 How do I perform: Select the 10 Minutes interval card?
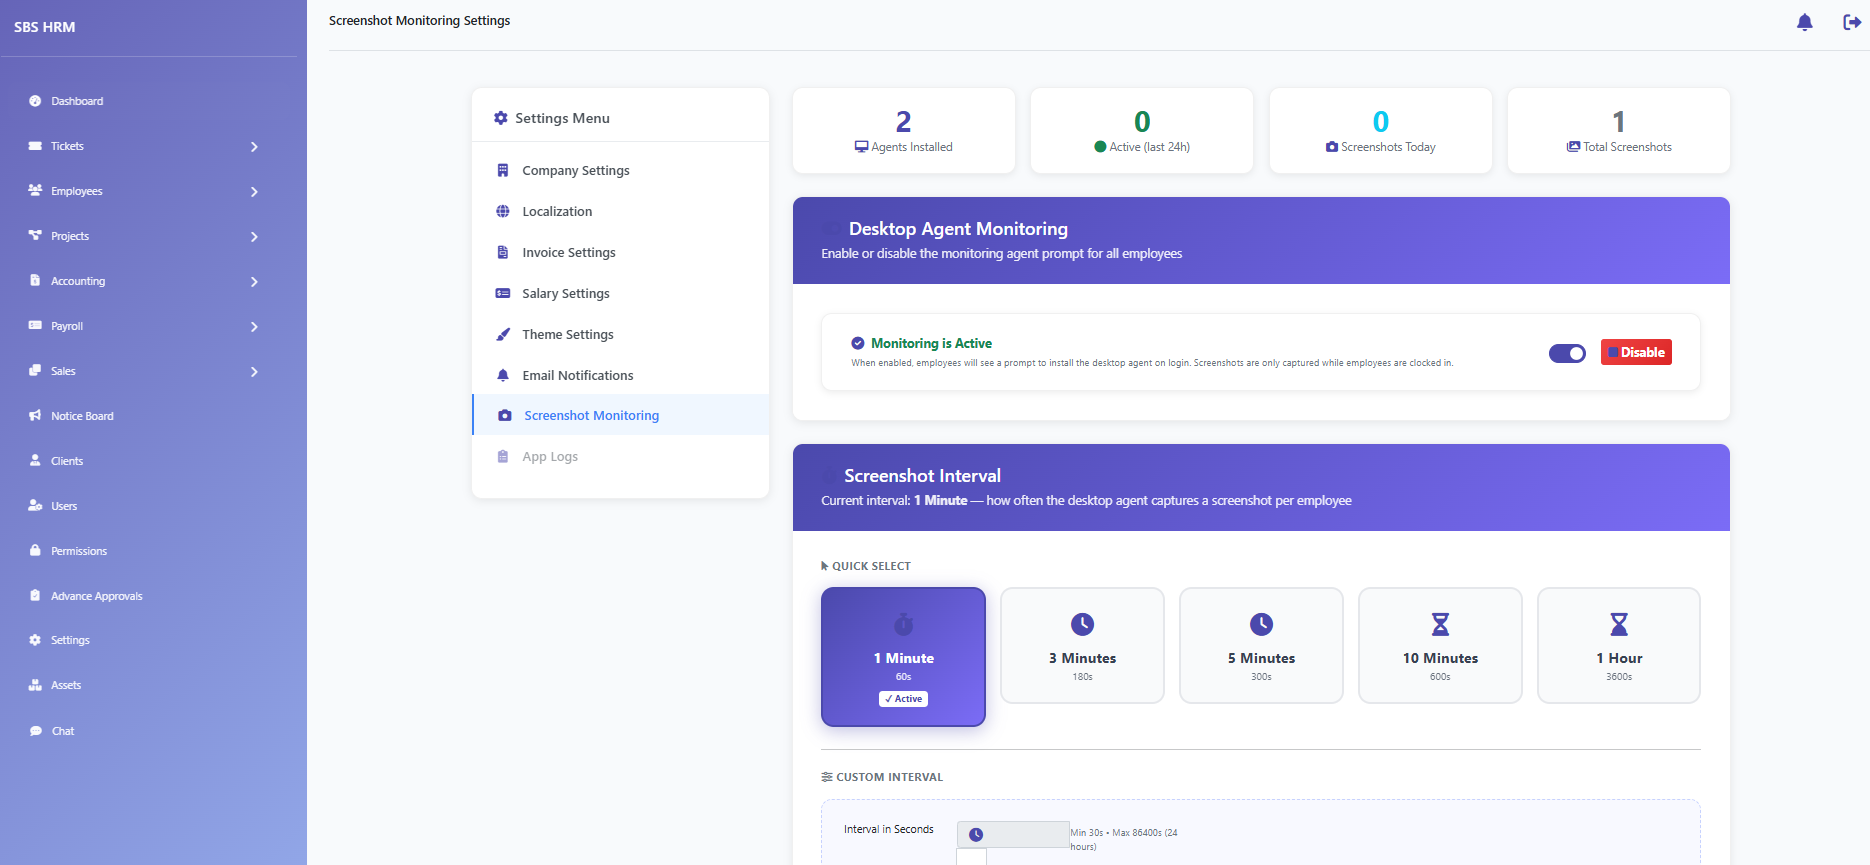(1440, 645)
